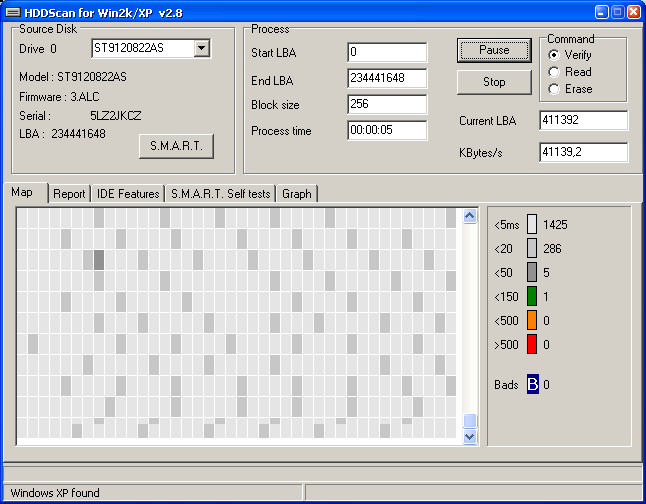
Task: Click the map scrollbar up arrow
Action: tap(470, 216)
